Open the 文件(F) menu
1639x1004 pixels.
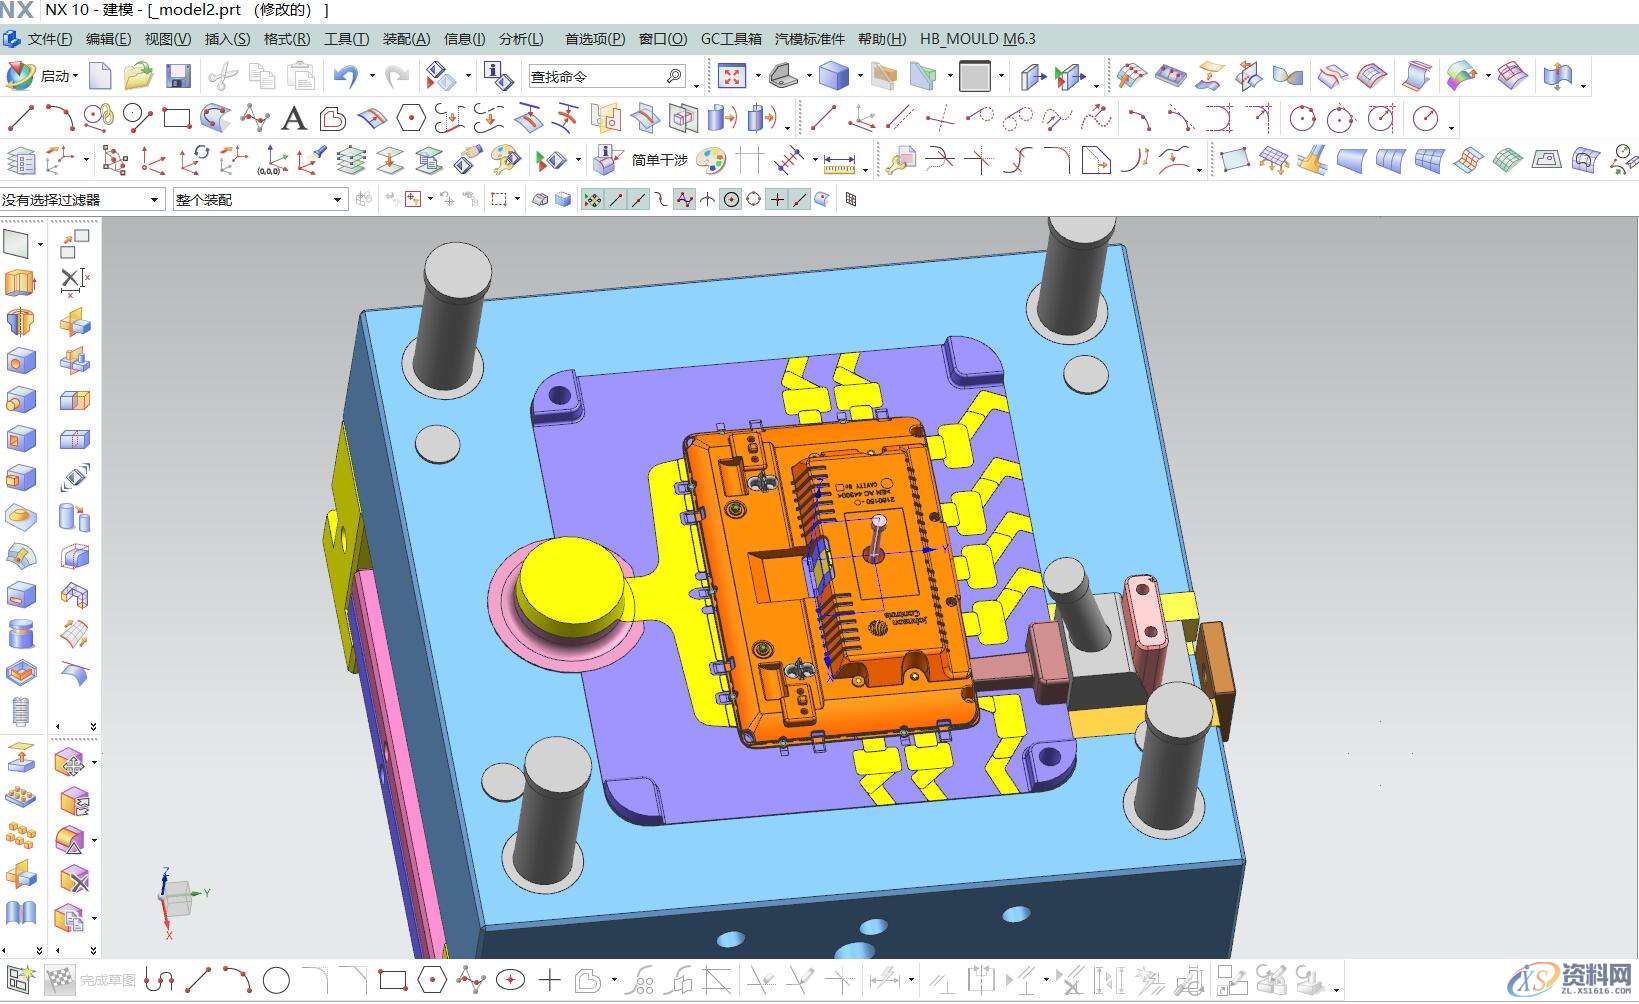[49, 39]
